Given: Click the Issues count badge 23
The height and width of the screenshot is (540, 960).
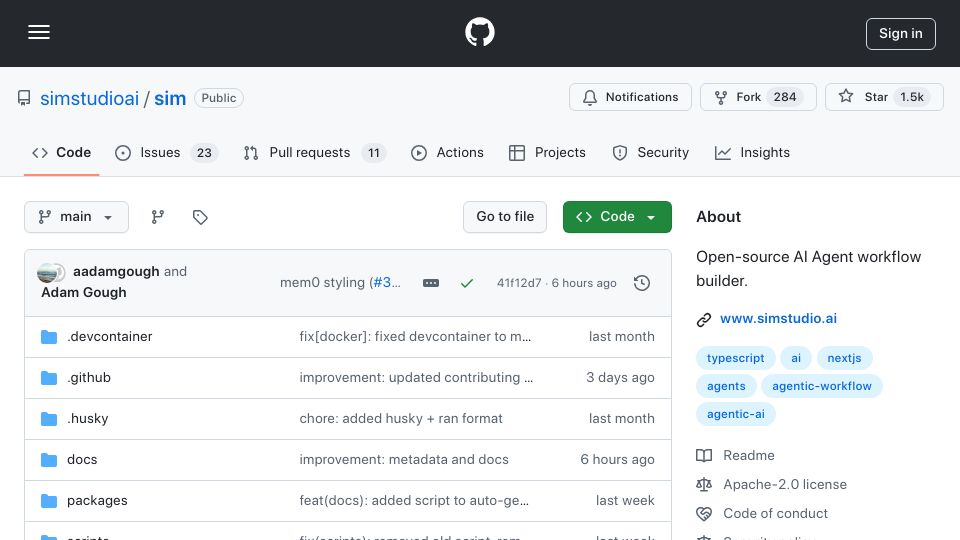Looking at the screenshot, I should pyautogui.click(x=204, y=153).
